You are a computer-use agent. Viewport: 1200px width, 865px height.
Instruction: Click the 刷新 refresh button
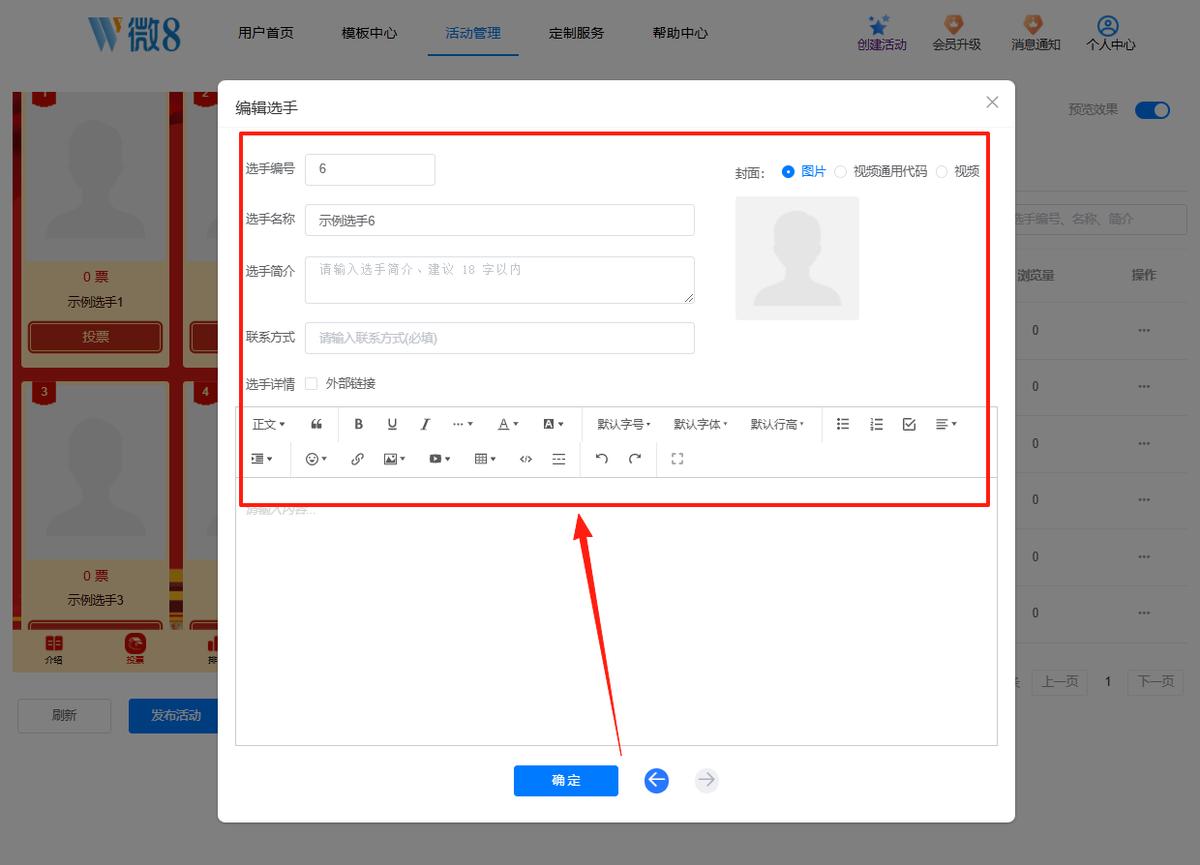coord(64,715)
